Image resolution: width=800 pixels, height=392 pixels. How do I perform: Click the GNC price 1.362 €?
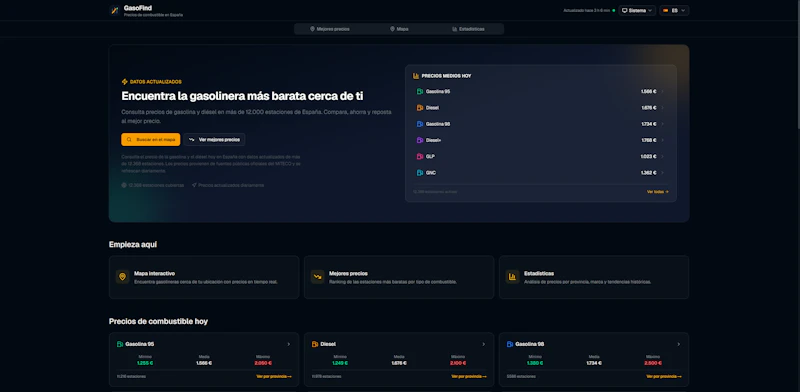point(648,173)
